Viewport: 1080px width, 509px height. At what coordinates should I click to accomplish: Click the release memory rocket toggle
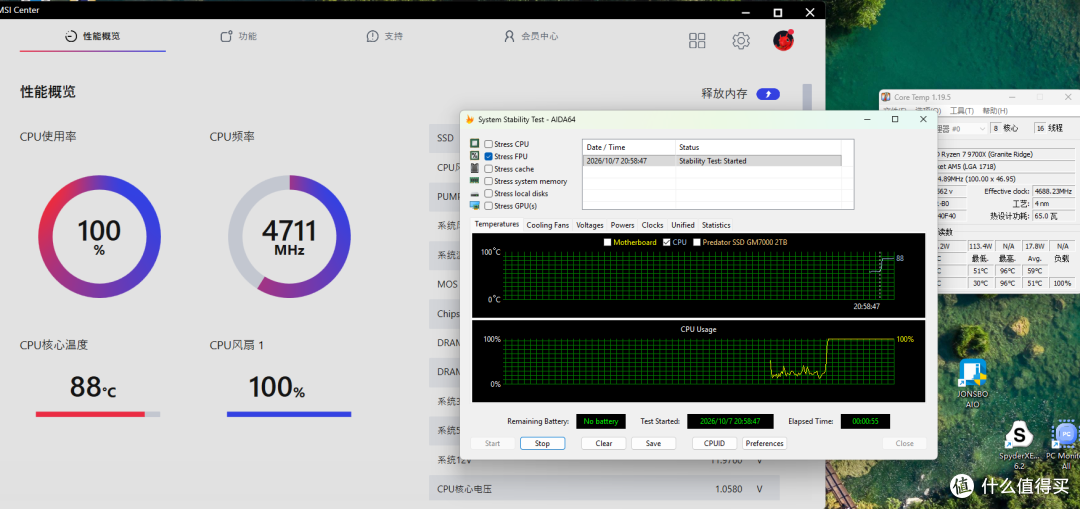pos(768,94)
